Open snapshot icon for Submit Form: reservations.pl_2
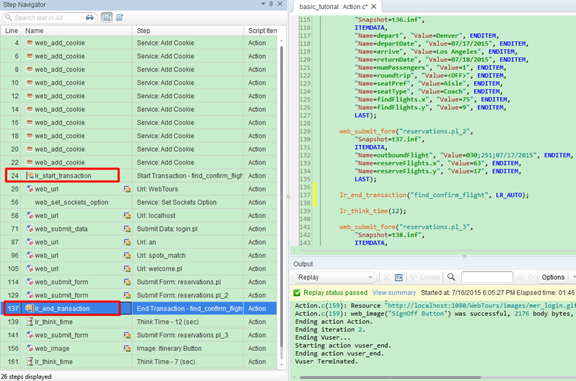The height and width of the screenshot is (381, 576). [x=127, y=295]
